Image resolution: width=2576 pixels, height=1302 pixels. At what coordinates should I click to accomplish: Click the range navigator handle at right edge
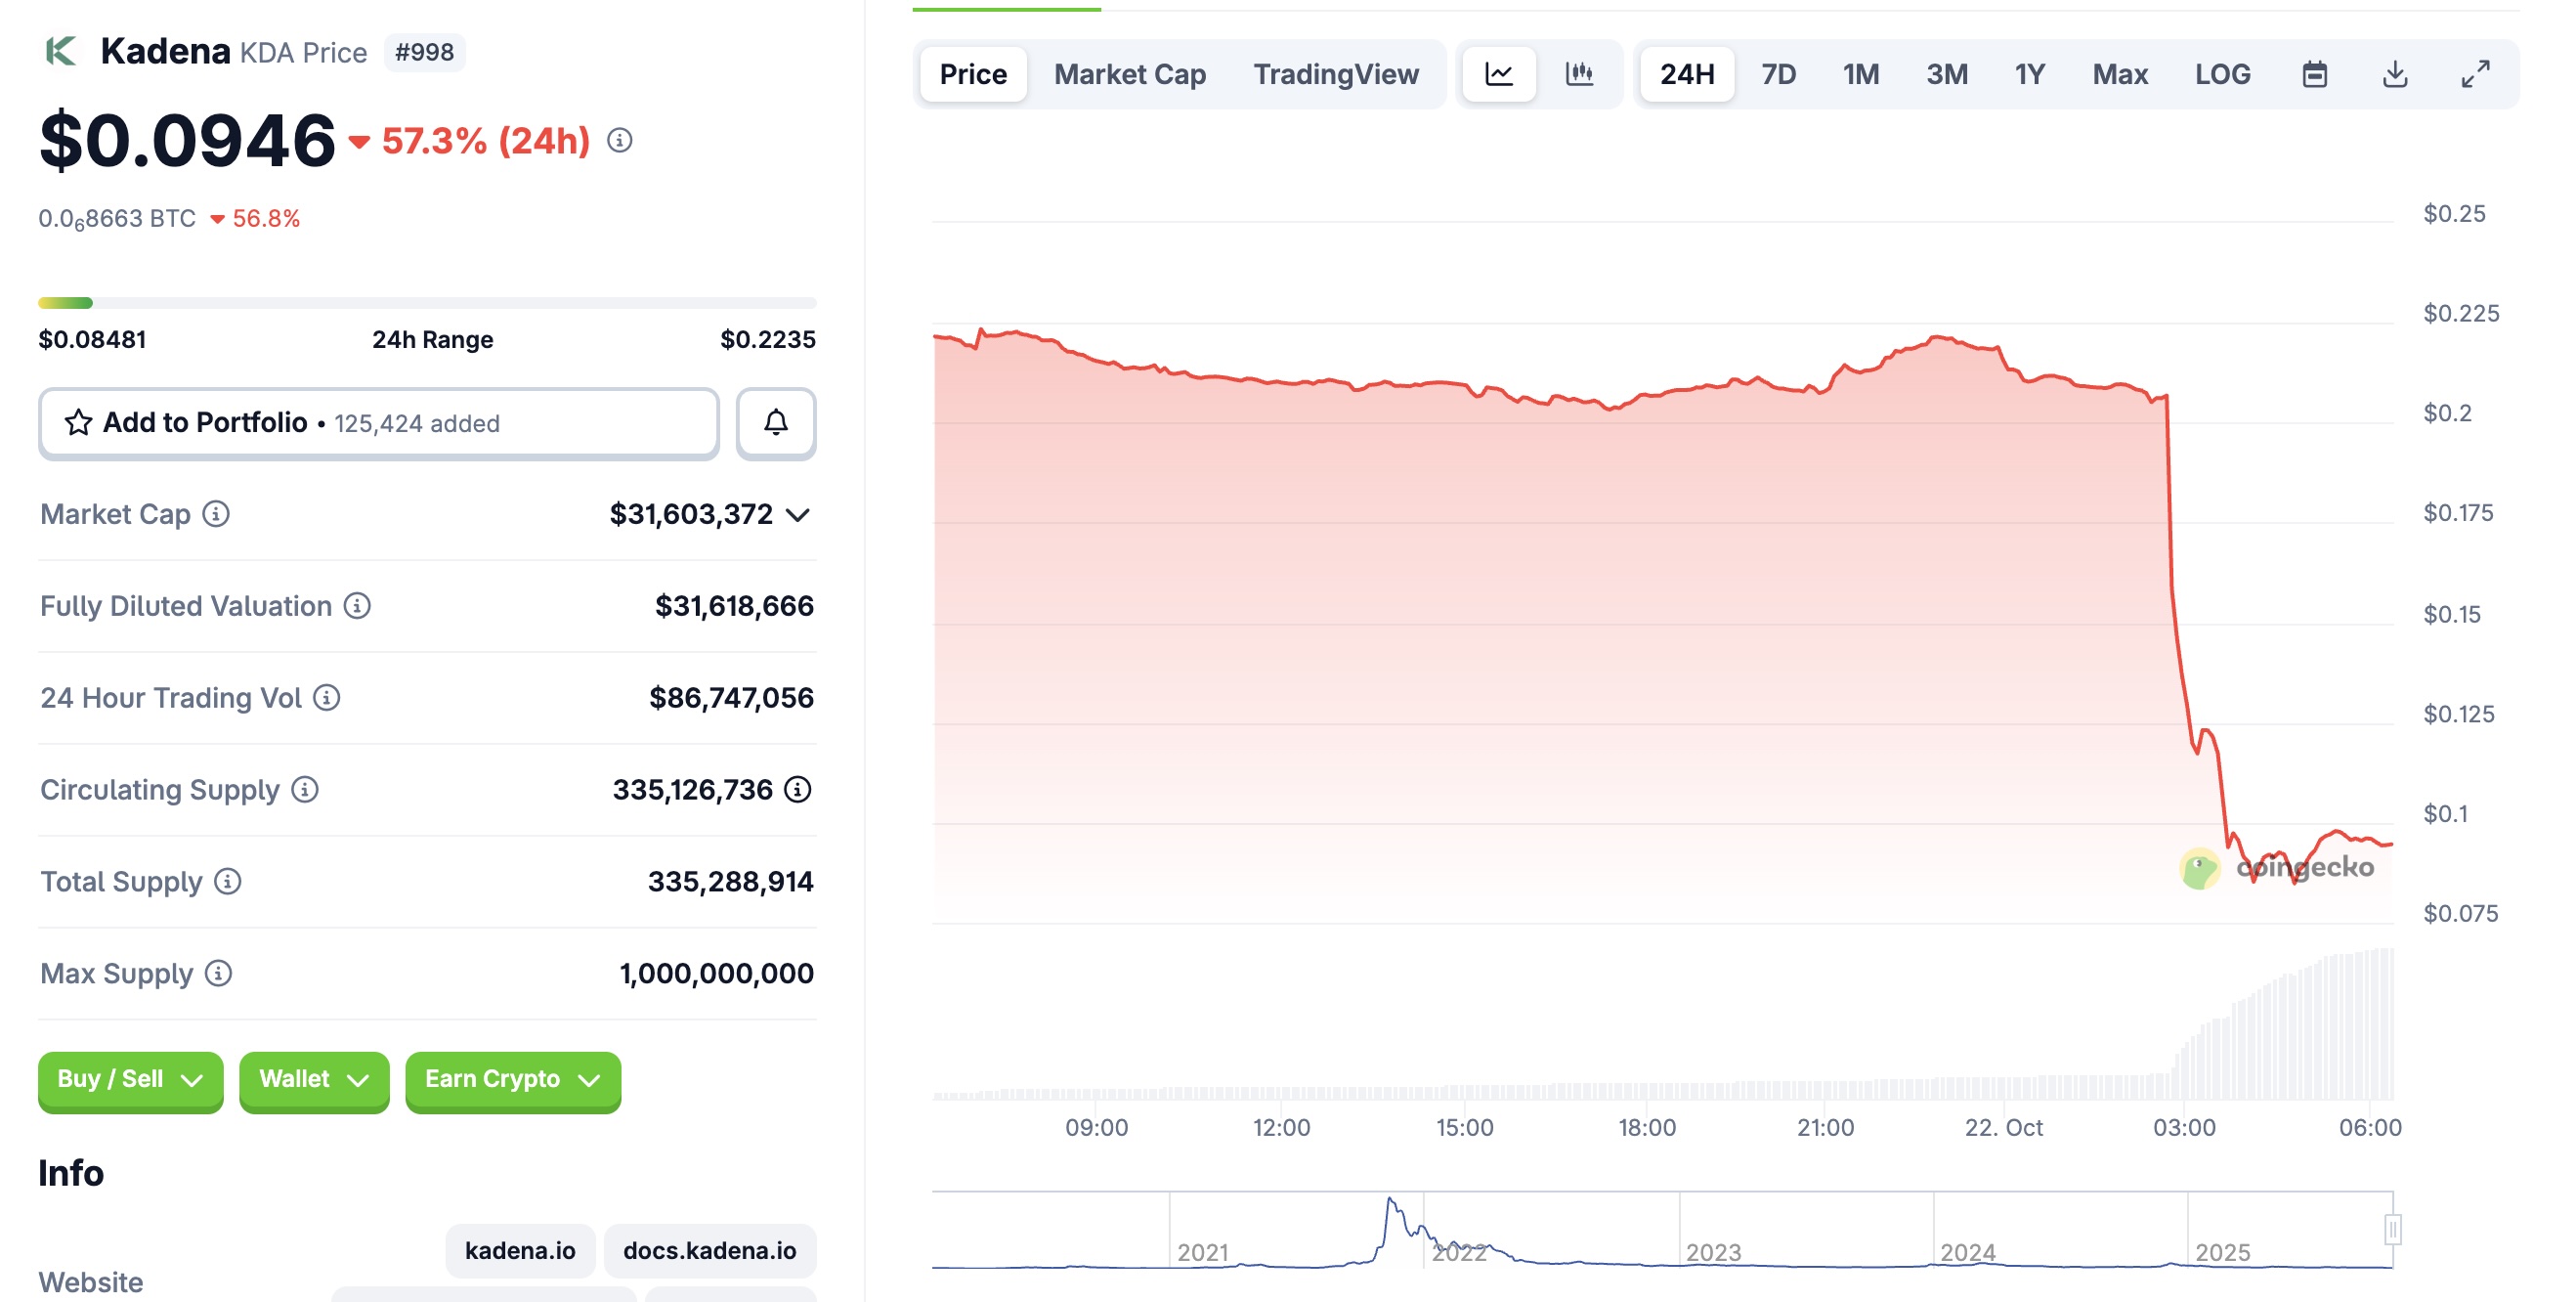pyautogui.click(x=2392, y=1229)
